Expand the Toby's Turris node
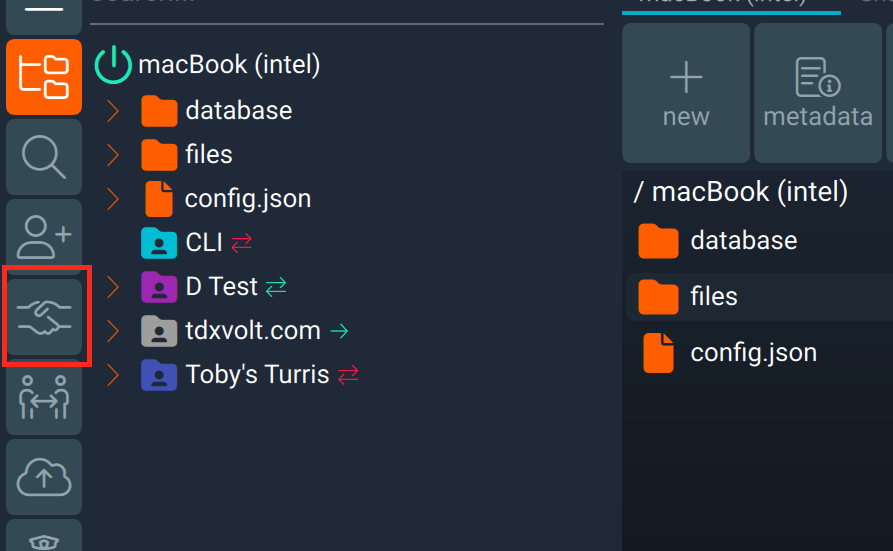The width and height of the screenshot is (893, 551). 113,375
